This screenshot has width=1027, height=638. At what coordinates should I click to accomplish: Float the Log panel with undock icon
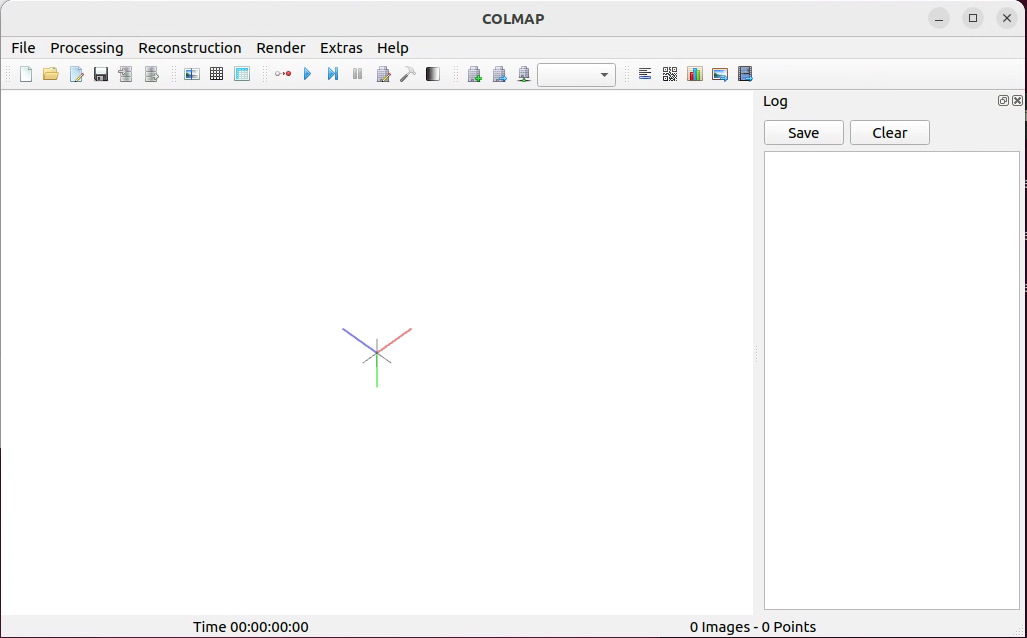coord(1003,100)
